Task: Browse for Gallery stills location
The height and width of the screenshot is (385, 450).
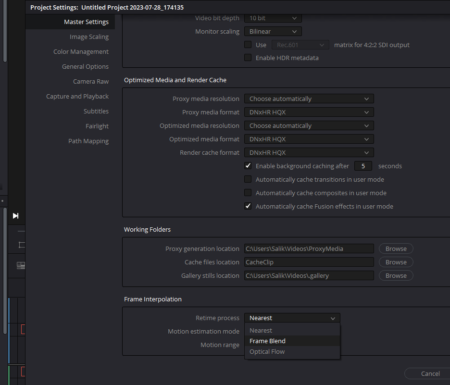Action: tap(396, 276)
